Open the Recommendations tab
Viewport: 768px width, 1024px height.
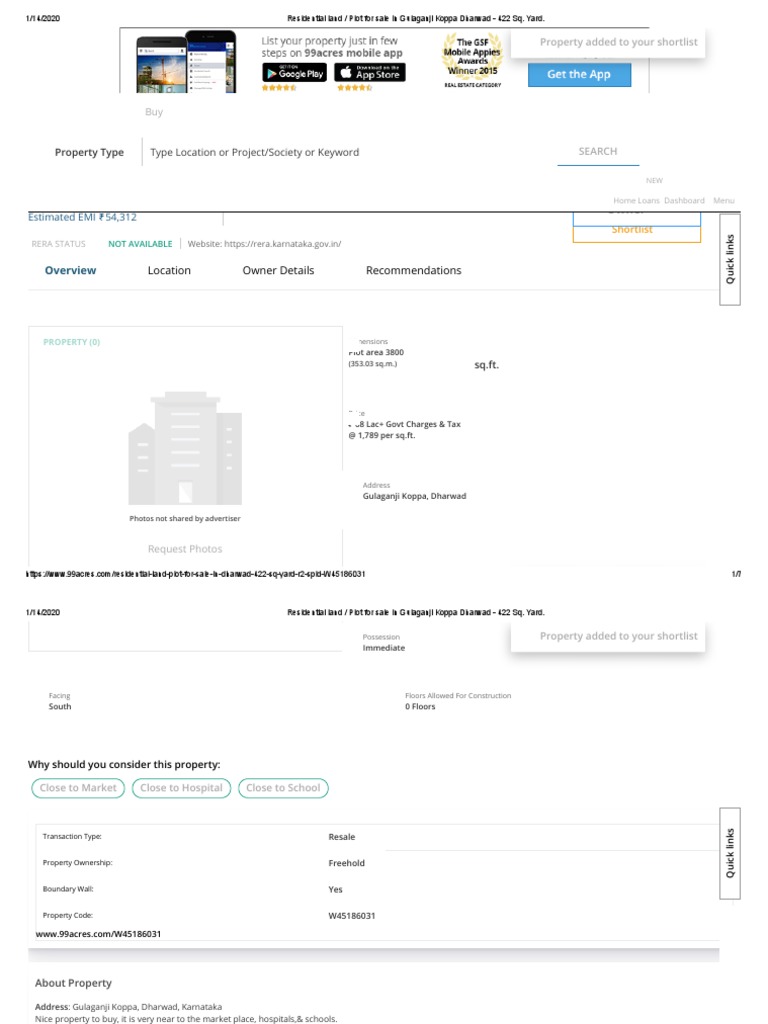[413, 270]
